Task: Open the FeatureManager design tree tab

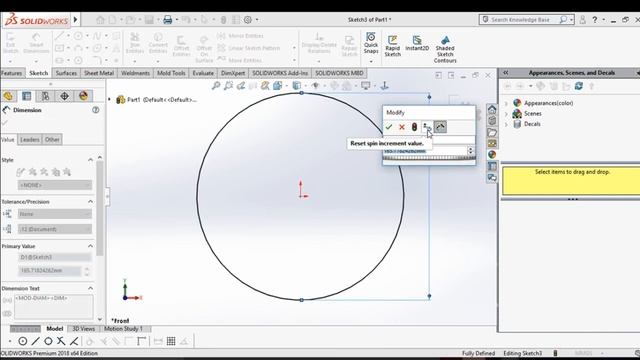Action: coord(8,96)
